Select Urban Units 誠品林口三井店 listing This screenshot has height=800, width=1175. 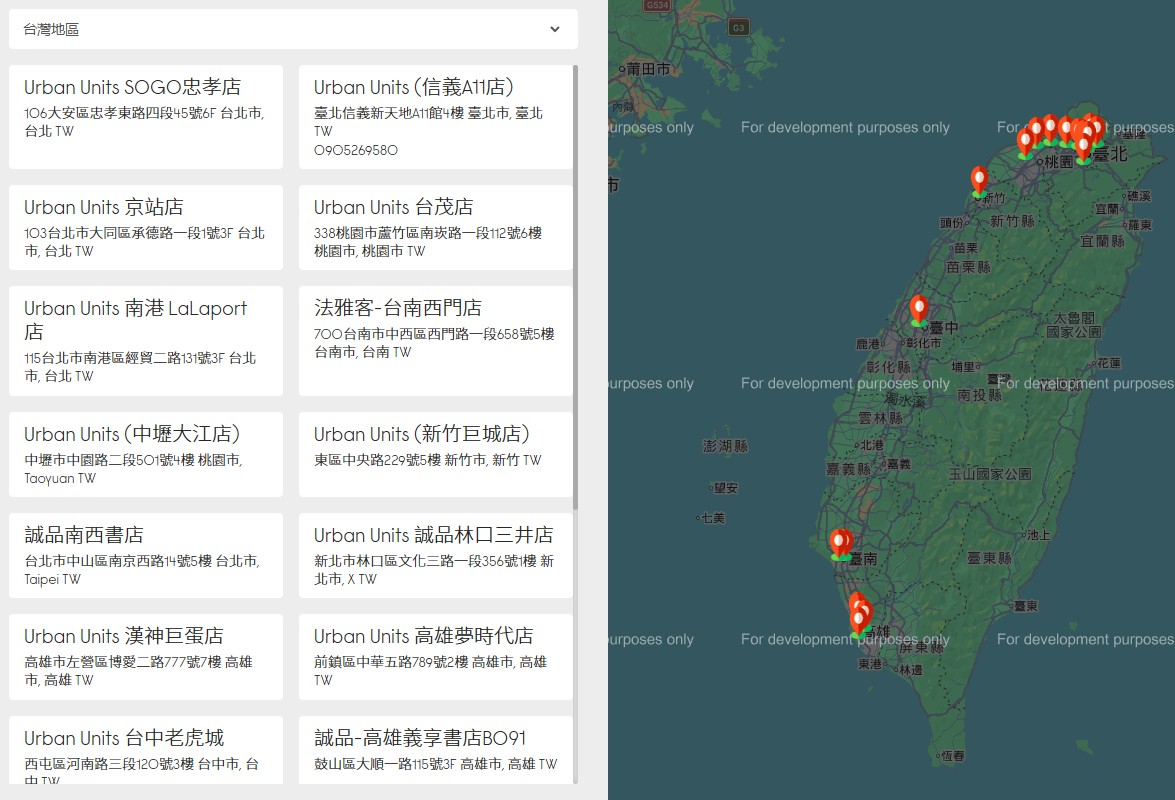(435, 555)
